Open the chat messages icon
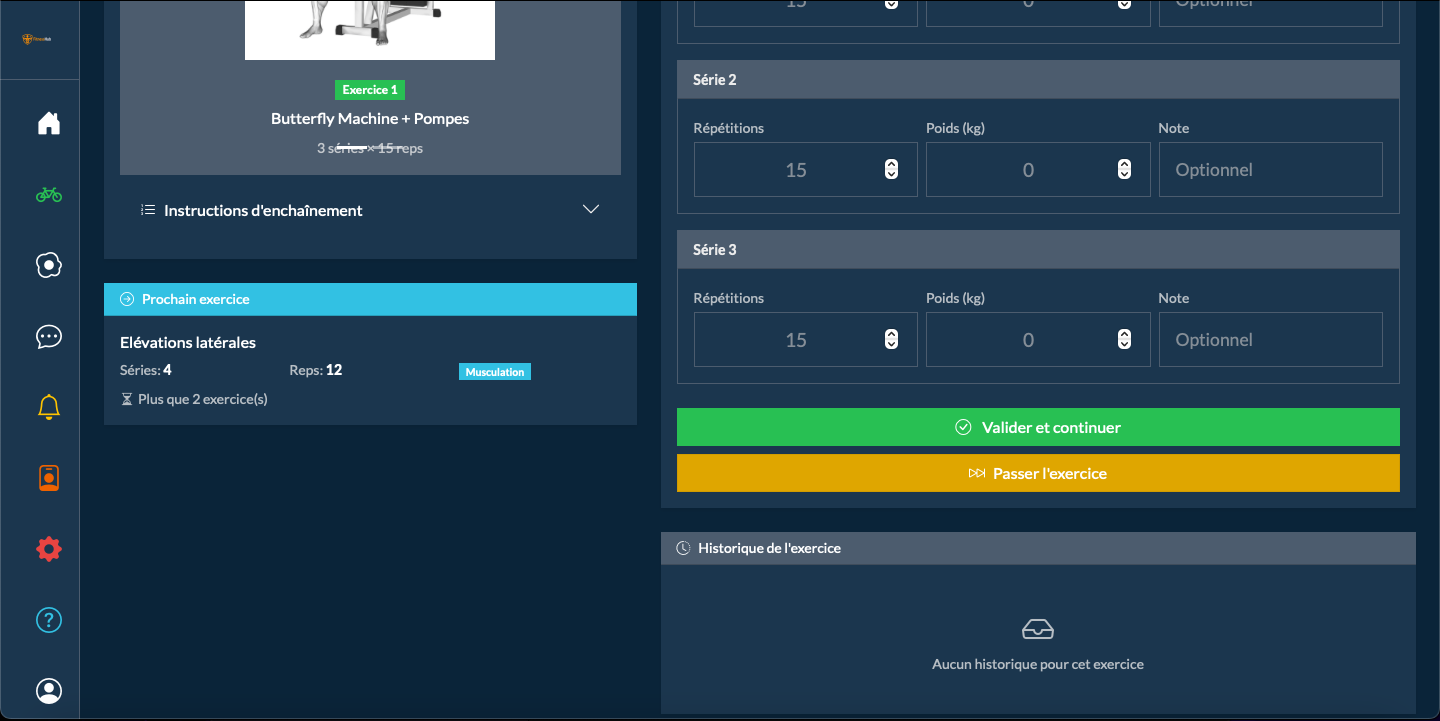 point(48,337)
